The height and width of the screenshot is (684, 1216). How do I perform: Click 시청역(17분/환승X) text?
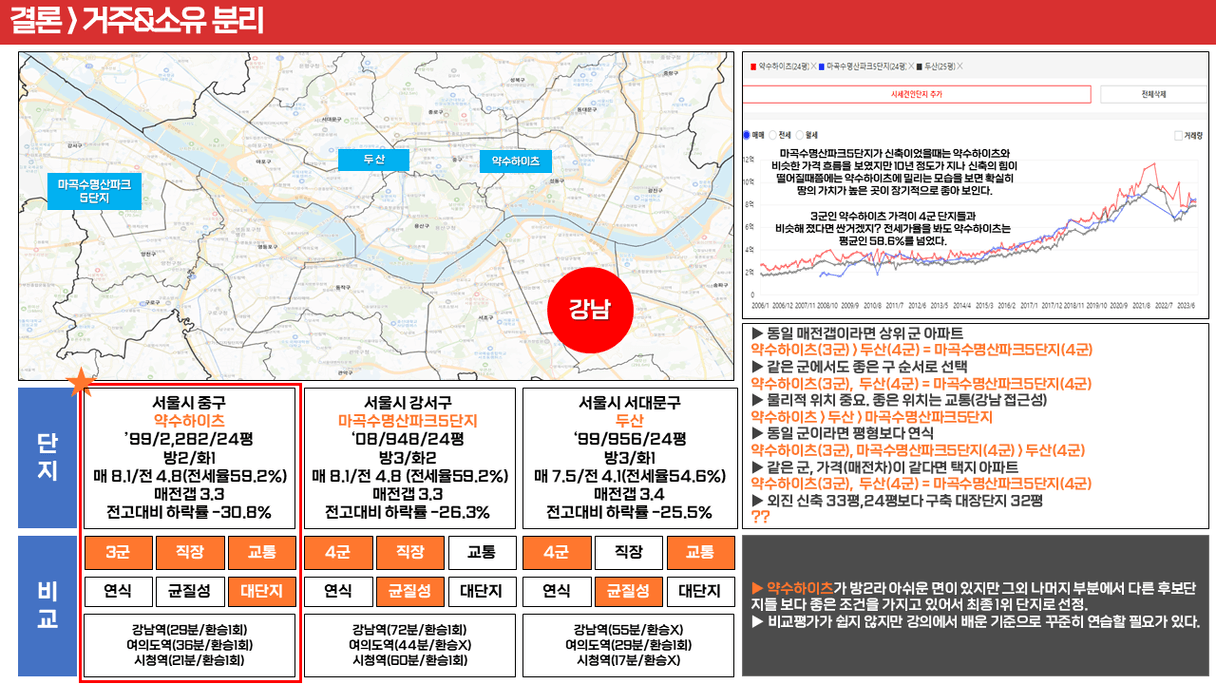pyautogui.click(x=629, y=660)
